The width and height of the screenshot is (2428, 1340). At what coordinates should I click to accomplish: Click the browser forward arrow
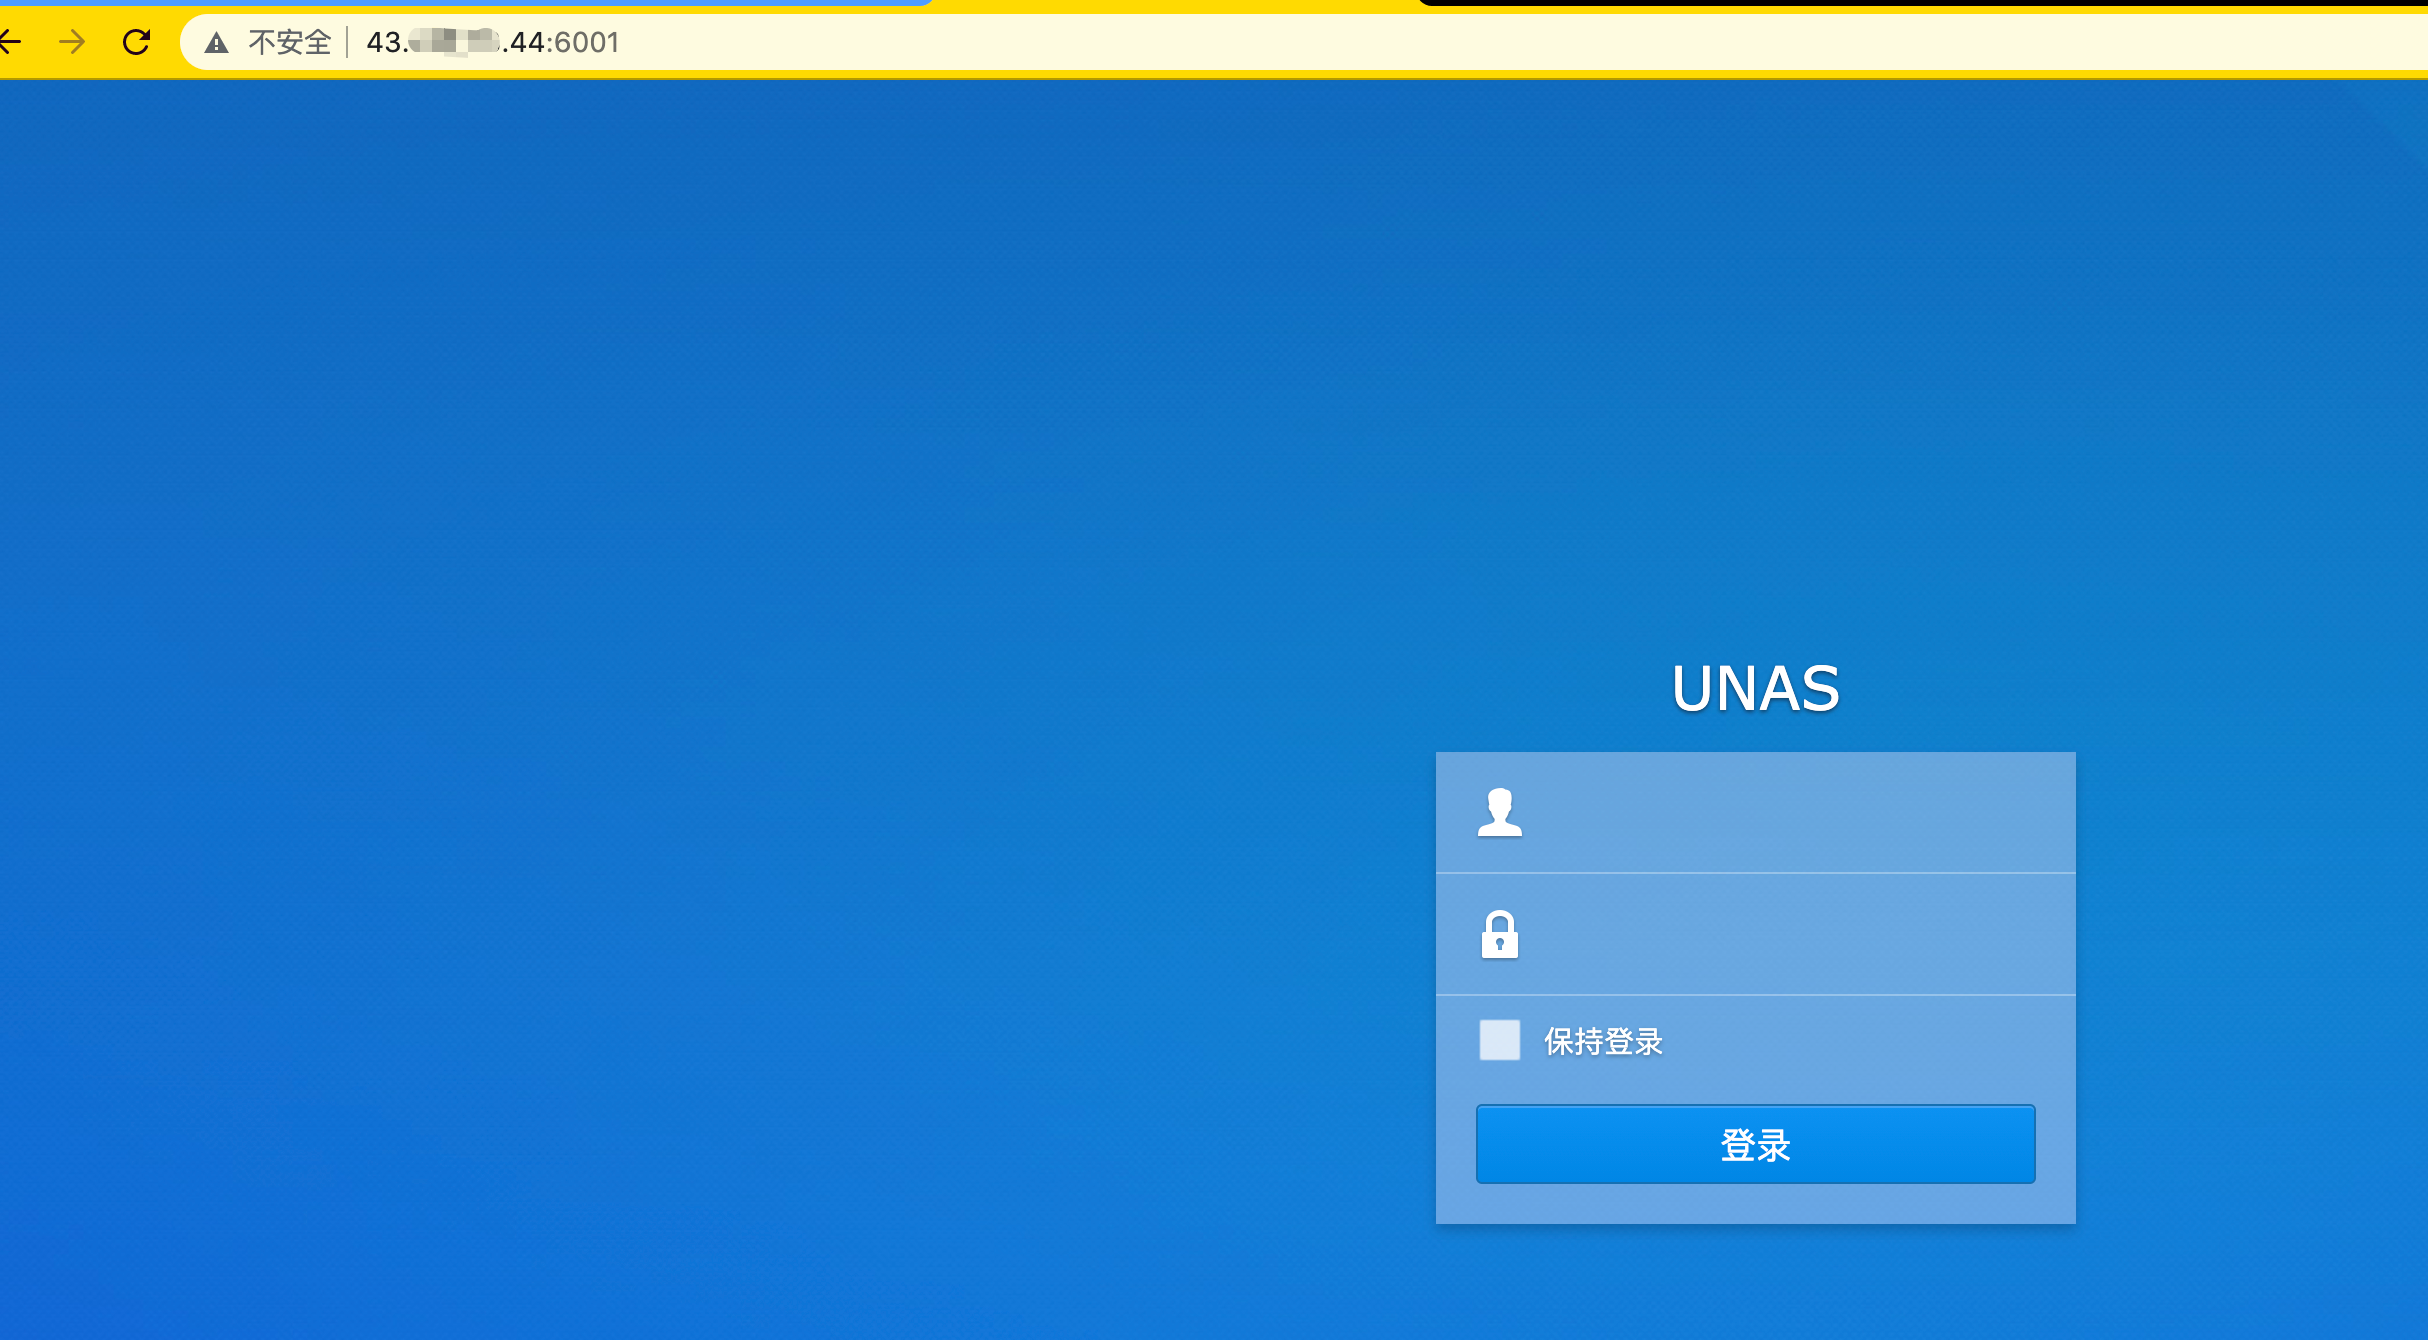coord(72,42)
